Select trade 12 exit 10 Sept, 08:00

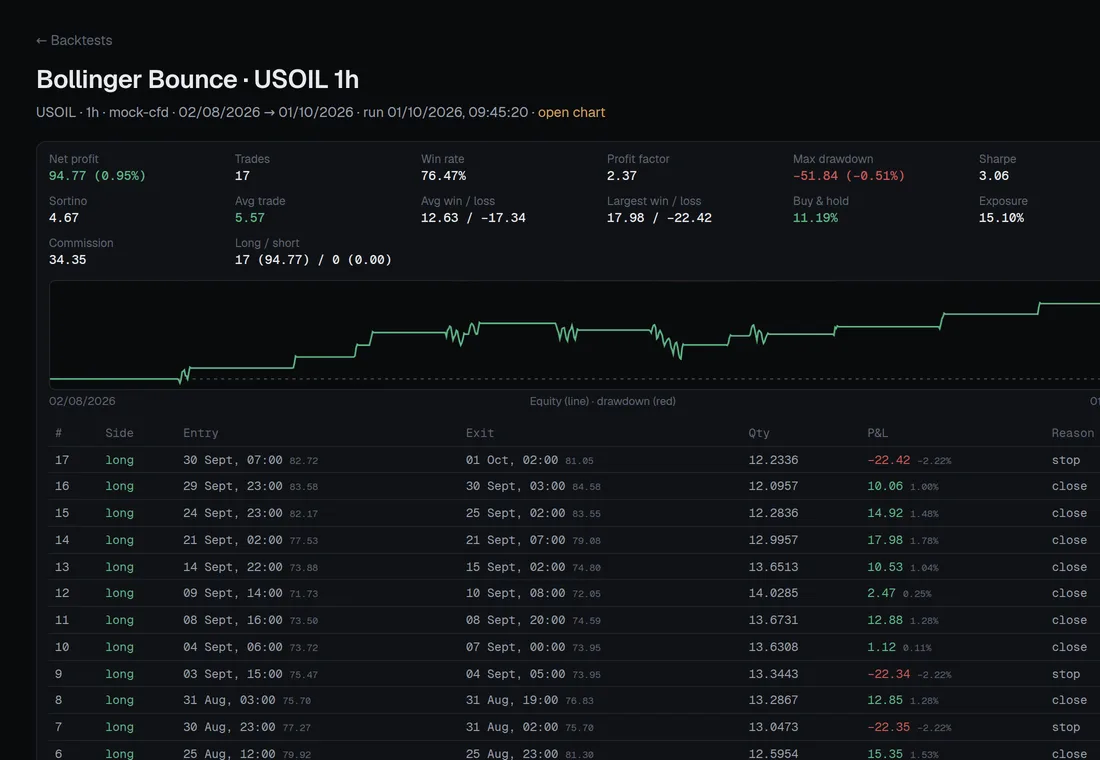[516, 593]
